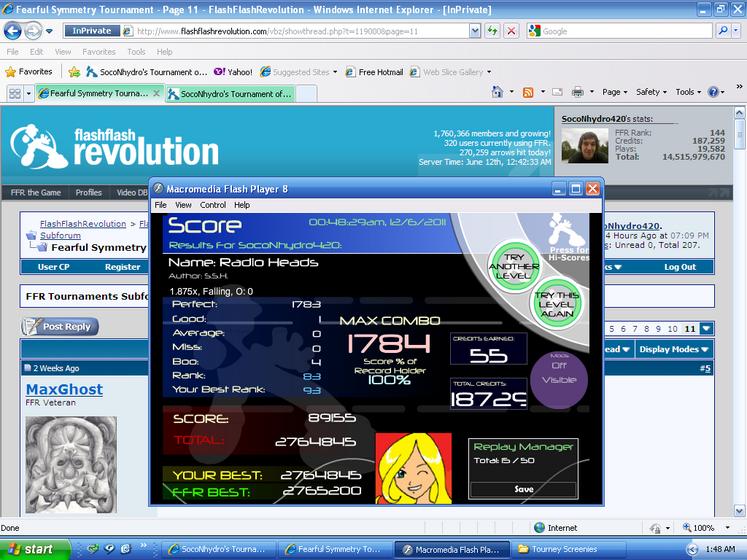Open the View menu in Flash Player
Viewport: 747px width, 560px height.
(x=183, y=205)
